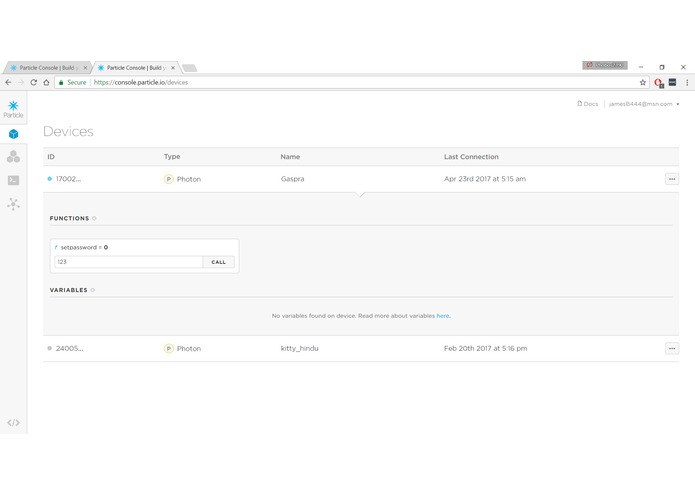Click the Photon badge in Gaspra row
This screenshot has width=695, height=494.
point(168,179)
